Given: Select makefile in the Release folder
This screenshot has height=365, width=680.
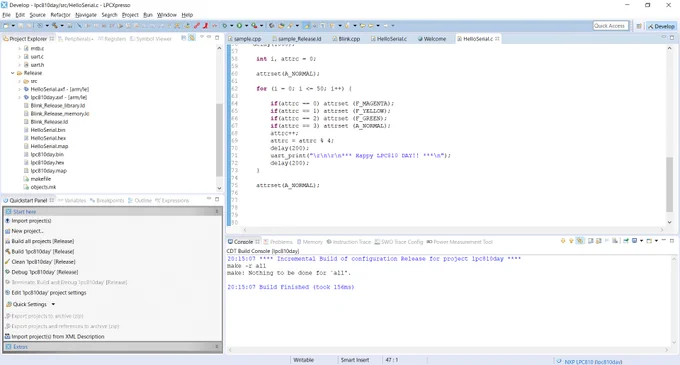Looking at the screenshot, I should 40,179.
